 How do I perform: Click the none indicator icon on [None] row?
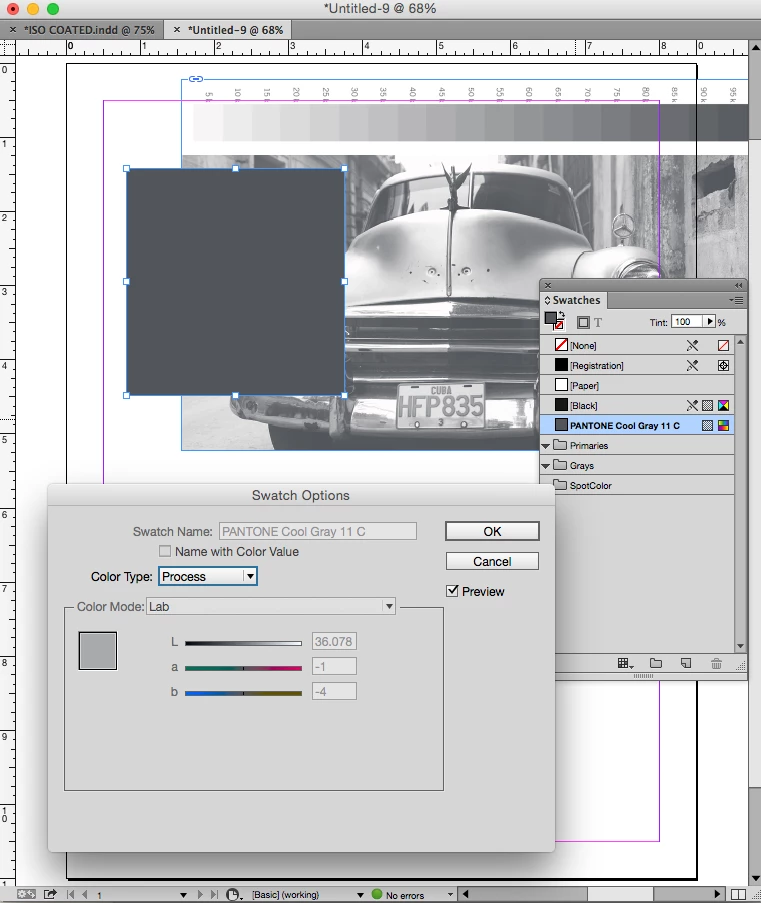724,346
